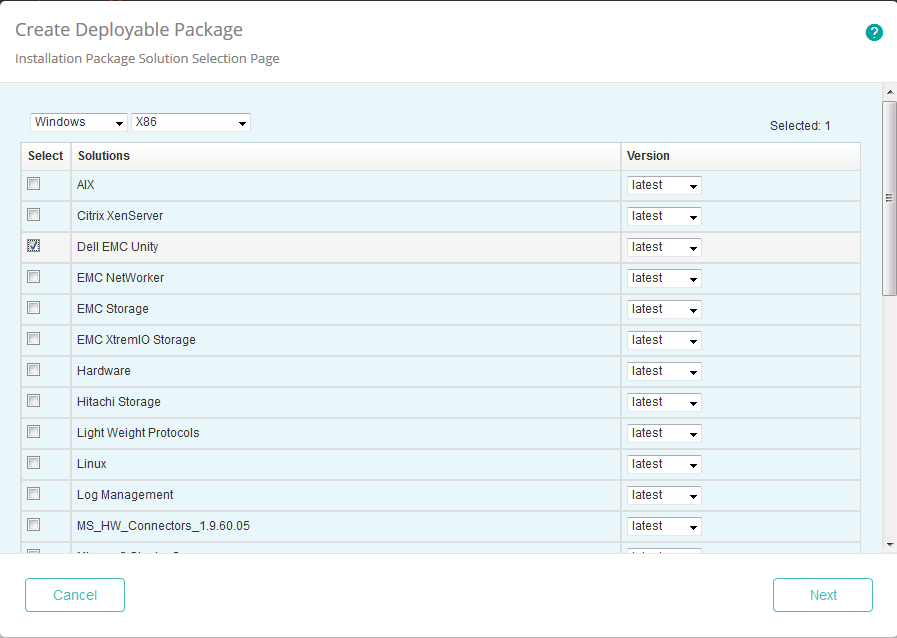Open the X86 architecture dropdown

point(191,122)
